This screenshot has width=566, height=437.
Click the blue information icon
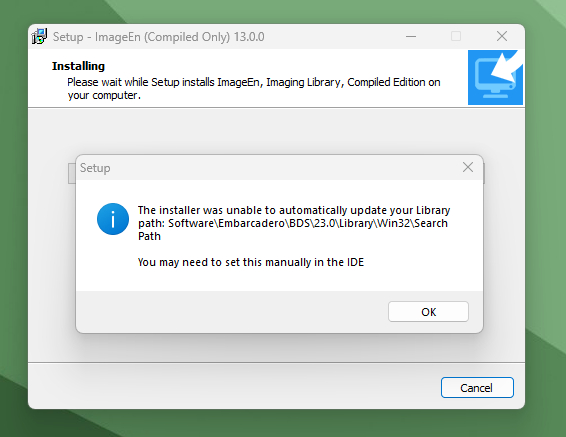[113, 219]
